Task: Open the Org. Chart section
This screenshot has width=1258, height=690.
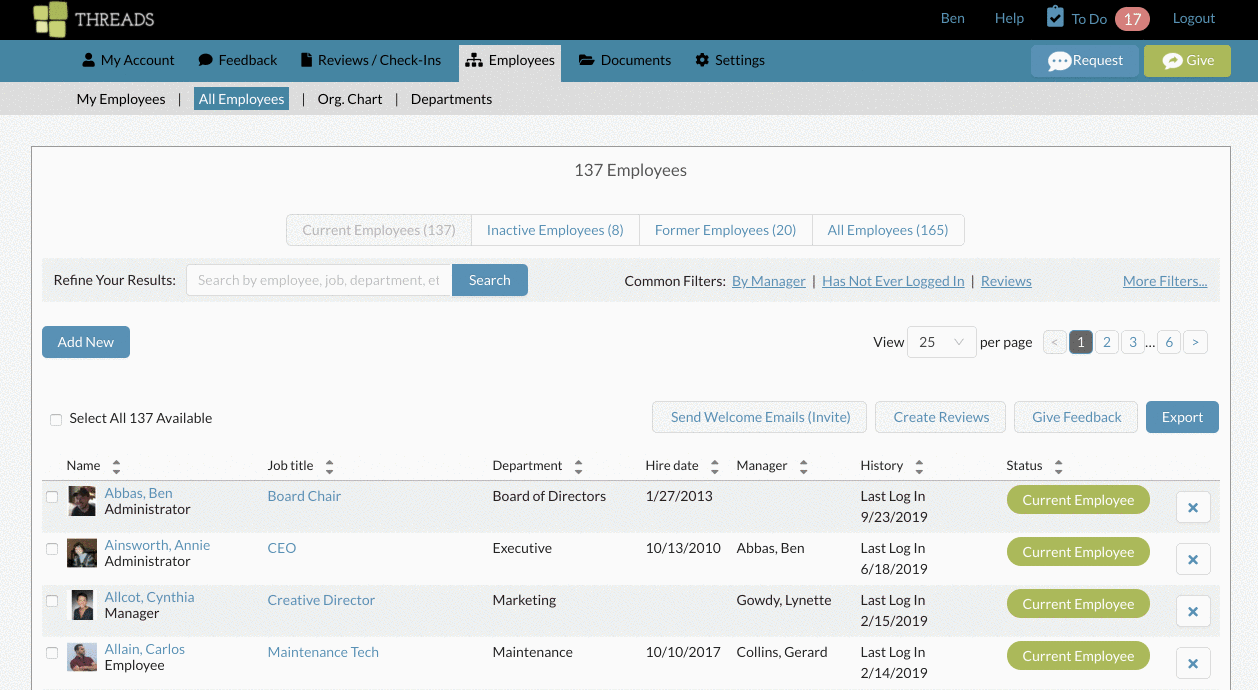Action: pyautogui.click(x=349, y=99)
